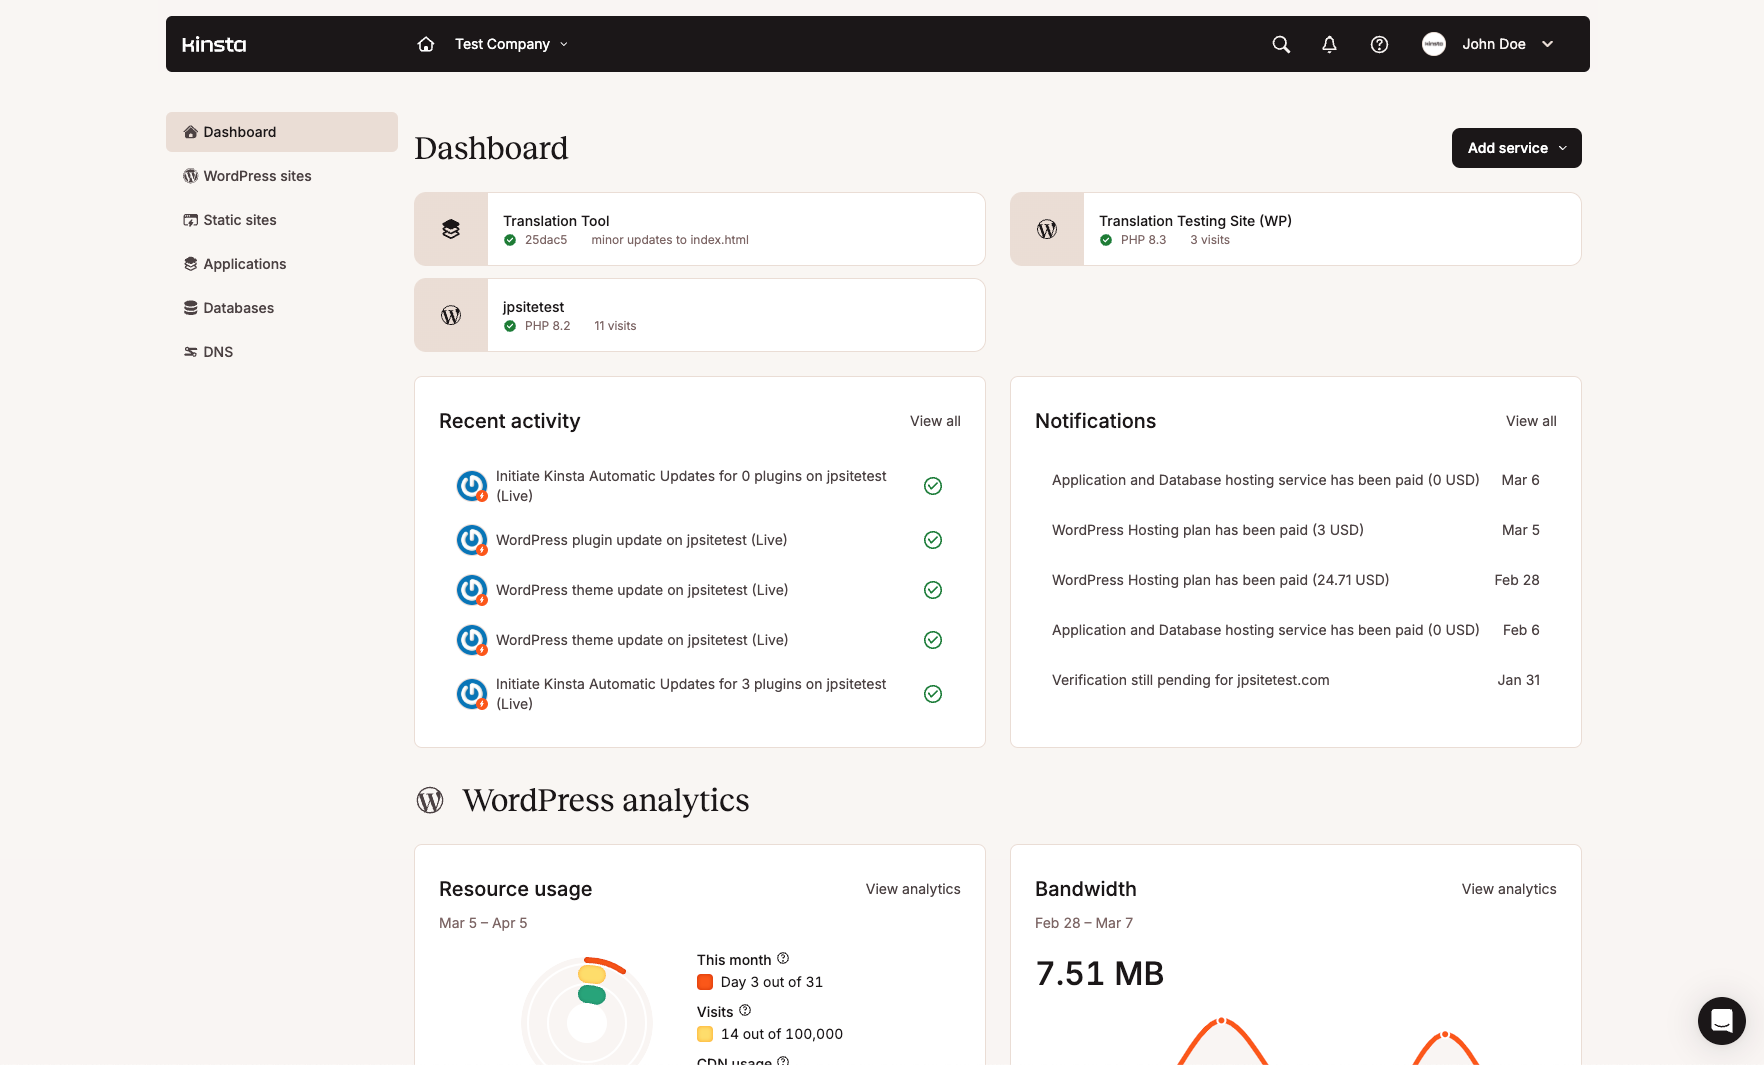Viewport: 1764px width, 1065px height.
Task: Open Databases in sidebar
Action: [x=282, y=308]
